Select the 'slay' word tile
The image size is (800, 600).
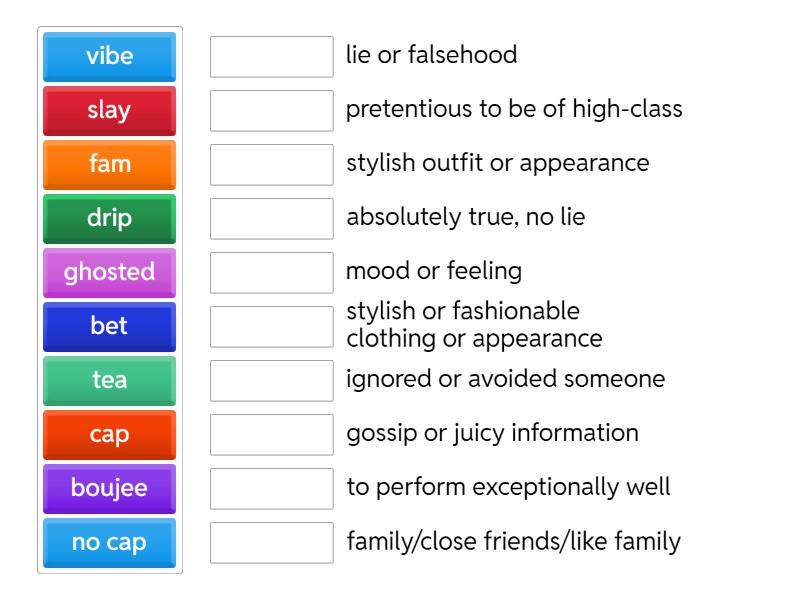108,110
